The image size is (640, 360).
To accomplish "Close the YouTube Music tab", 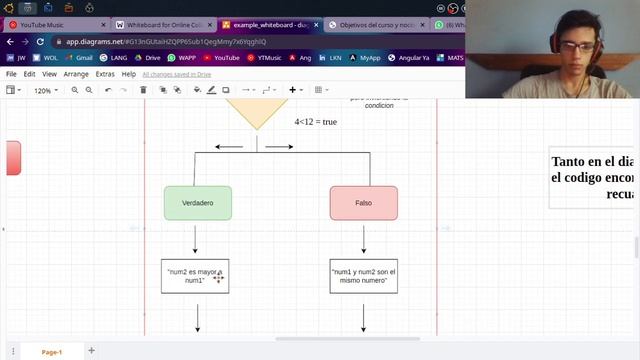I will pyautogui.click(x=103, y=25).
